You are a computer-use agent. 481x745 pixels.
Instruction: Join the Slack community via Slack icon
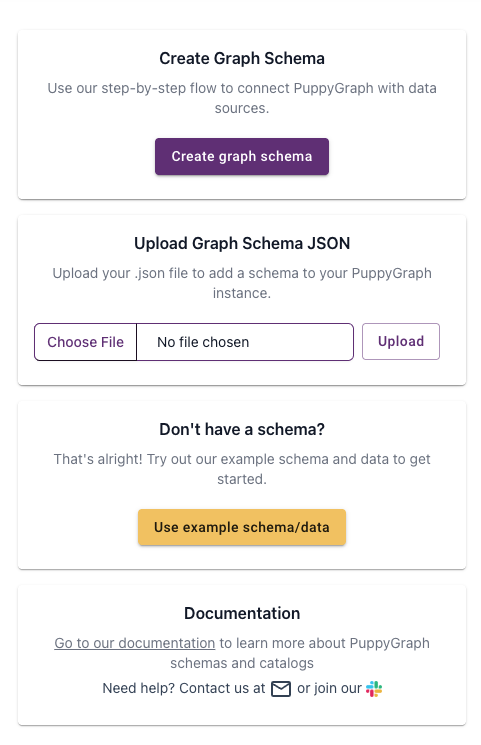click(x=374, y=688)
